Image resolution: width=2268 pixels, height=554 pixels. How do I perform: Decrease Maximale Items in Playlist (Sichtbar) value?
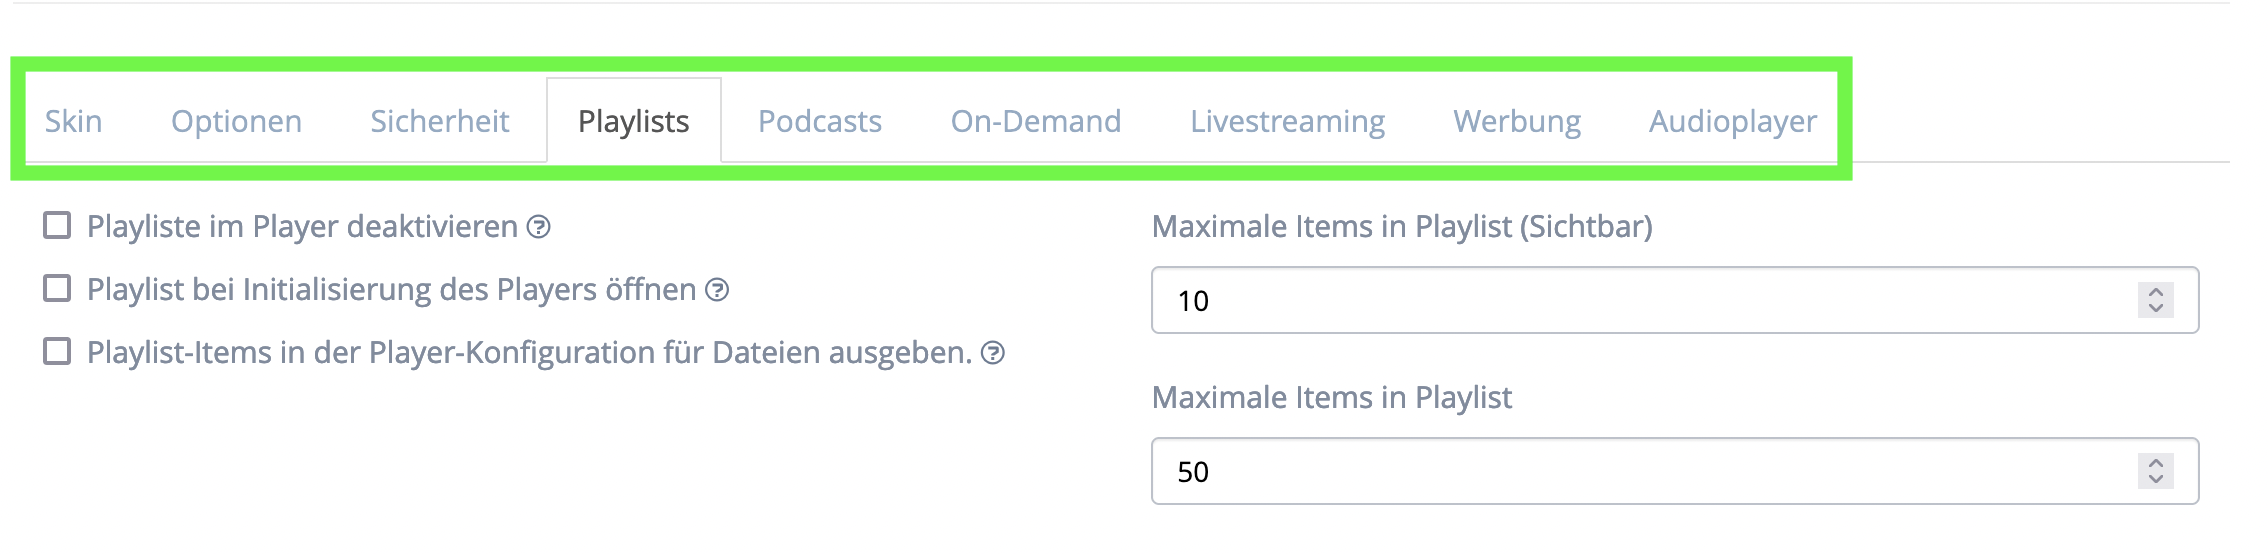pos(2156,308)
